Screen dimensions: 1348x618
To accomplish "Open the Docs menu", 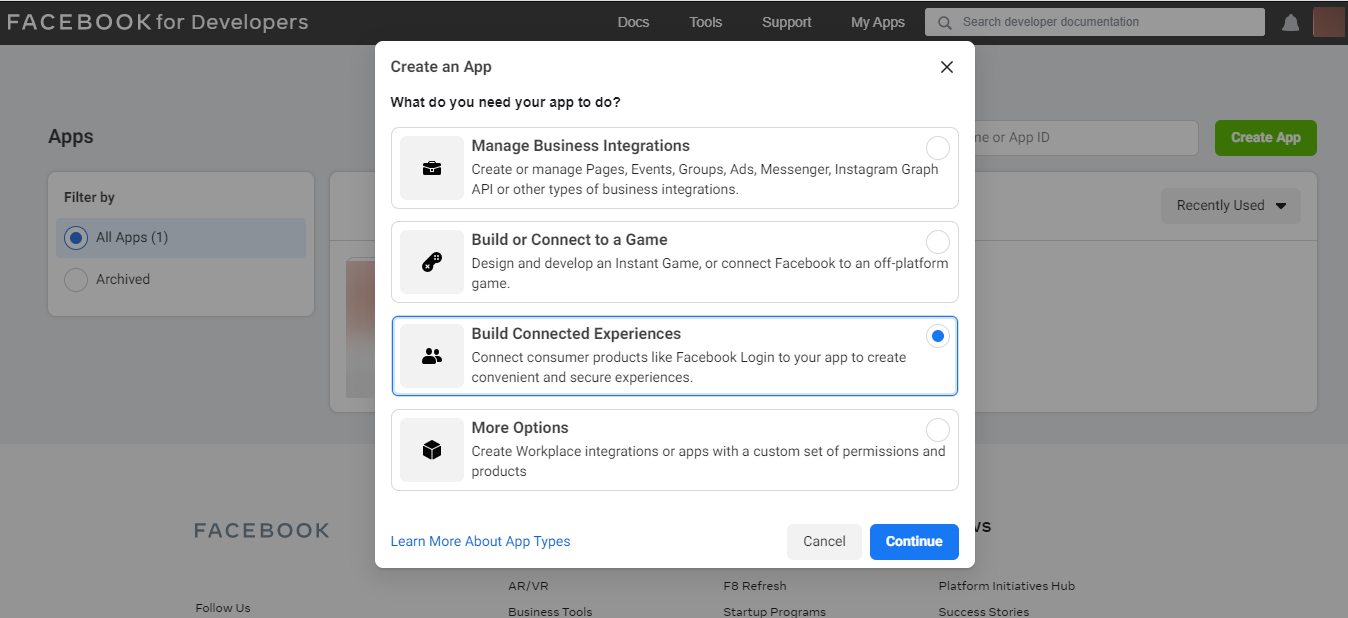I will (x=633, y=22).
